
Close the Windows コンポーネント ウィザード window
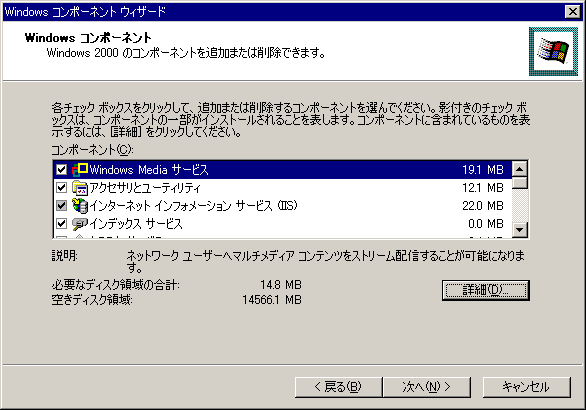573,12
